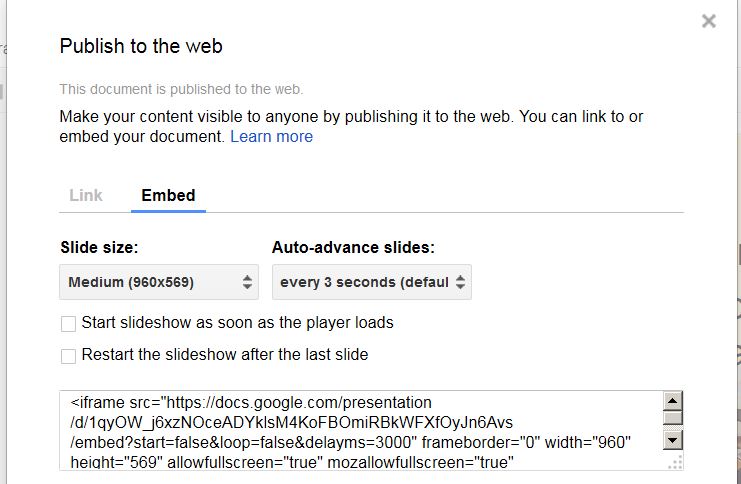
Task: Enable Start slideshow as soon as player loads
Action: 69,324
